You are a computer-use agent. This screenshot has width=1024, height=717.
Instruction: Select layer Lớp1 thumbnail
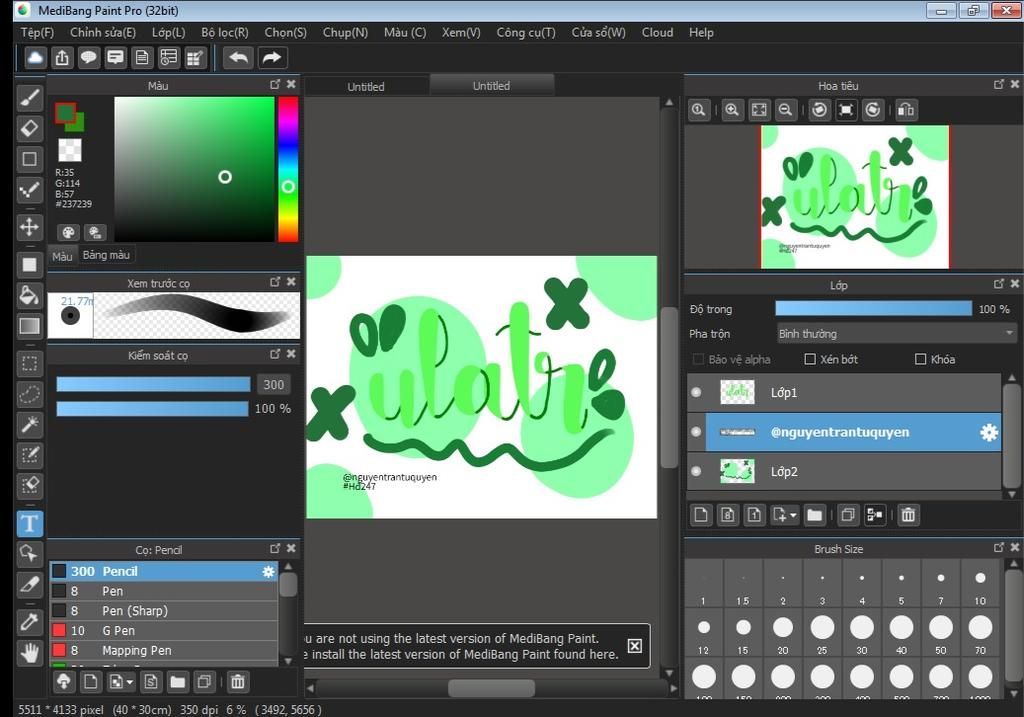coord(737,392)
